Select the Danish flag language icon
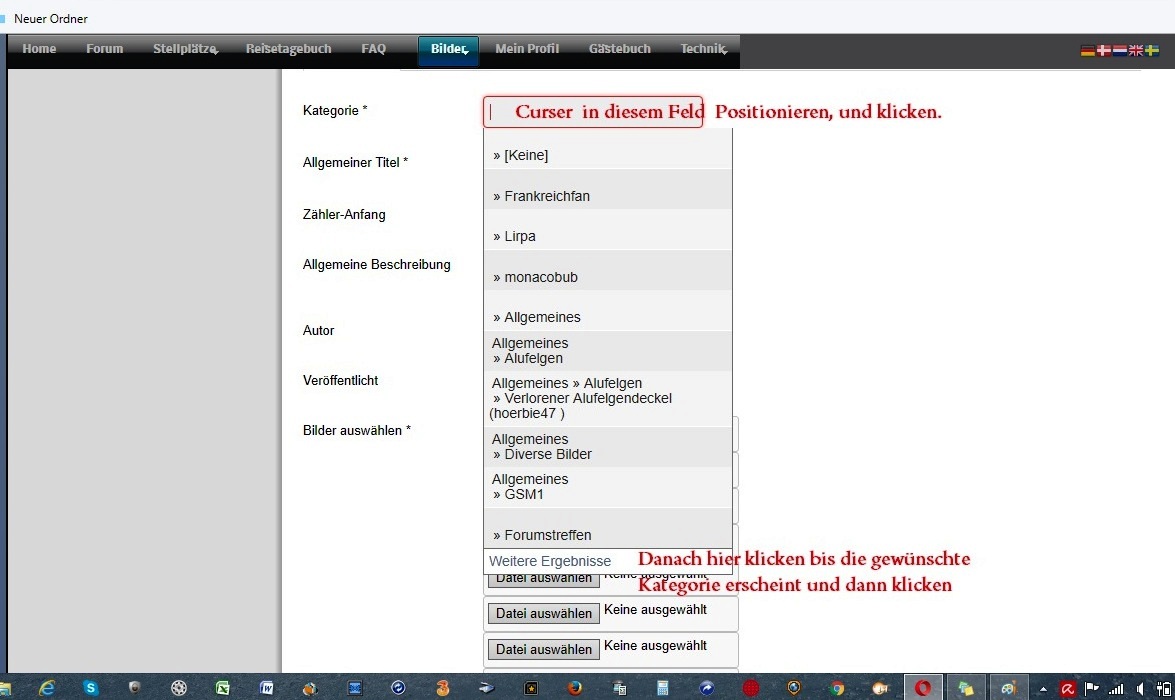This screenshot has height=700, width=1175. click(1103, 50)
